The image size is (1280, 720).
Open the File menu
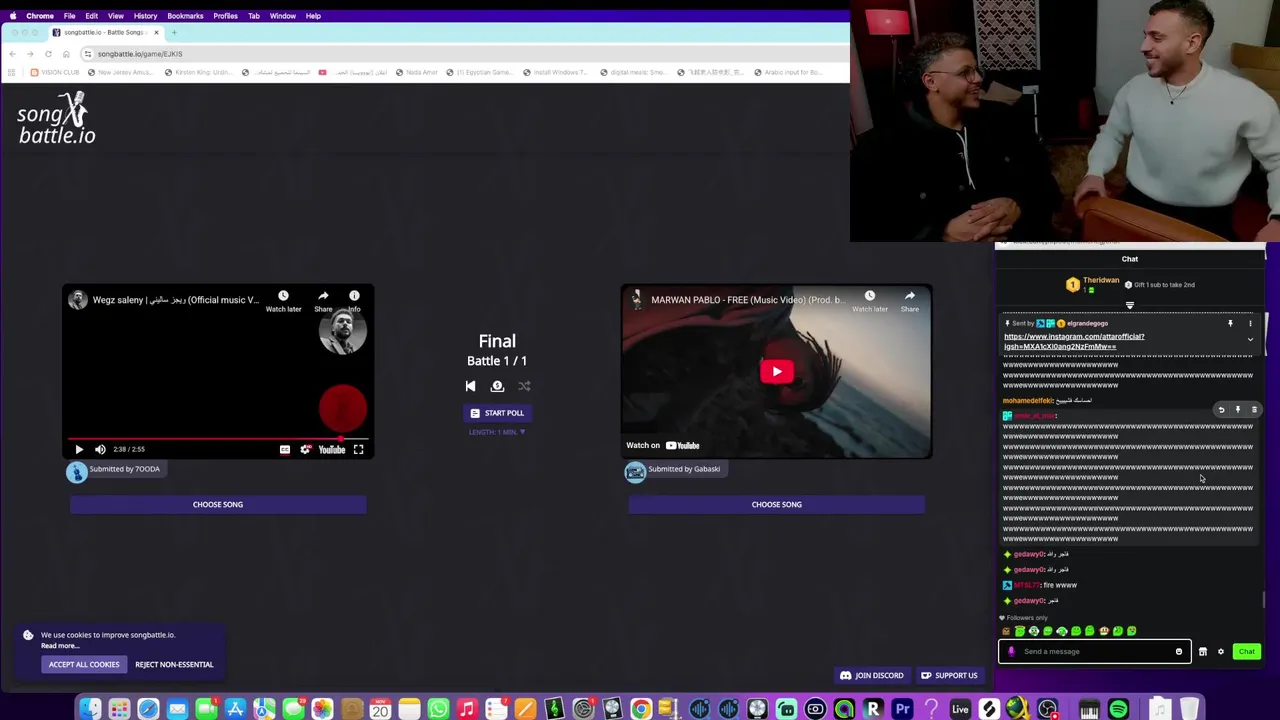(x=70, y=16)
